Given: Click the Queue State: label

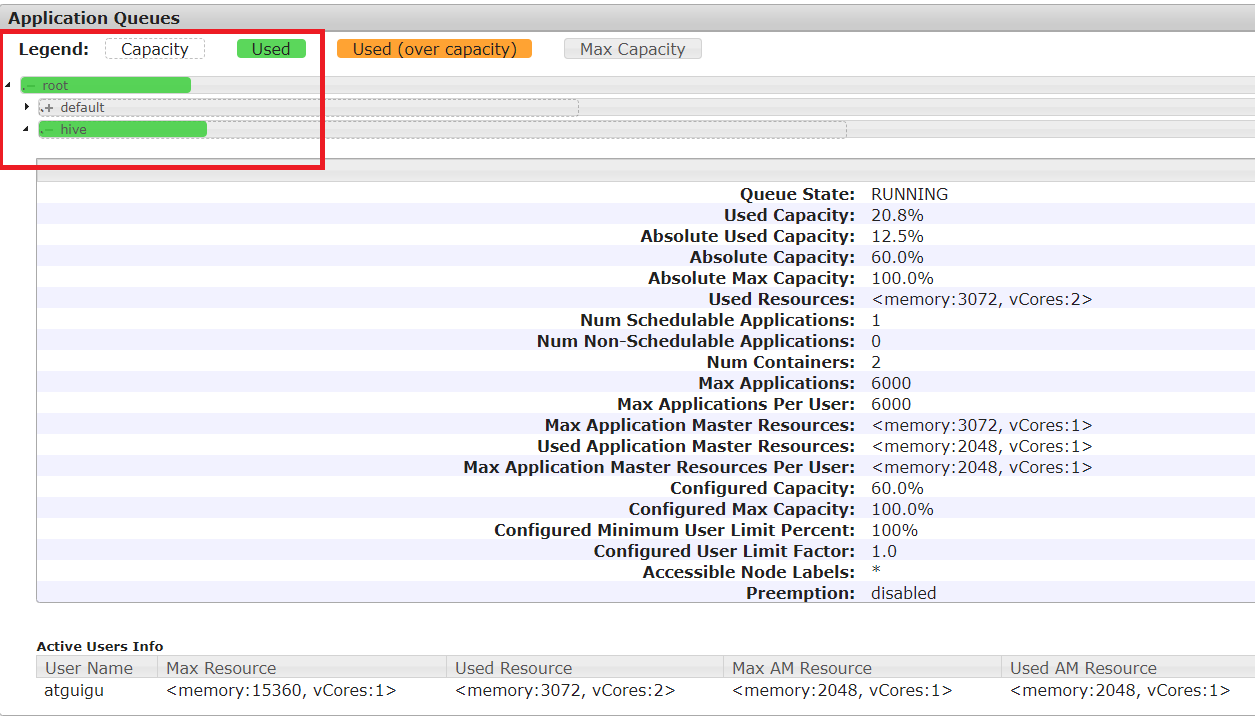Looking at the screenshot, I should click(797, 194).
